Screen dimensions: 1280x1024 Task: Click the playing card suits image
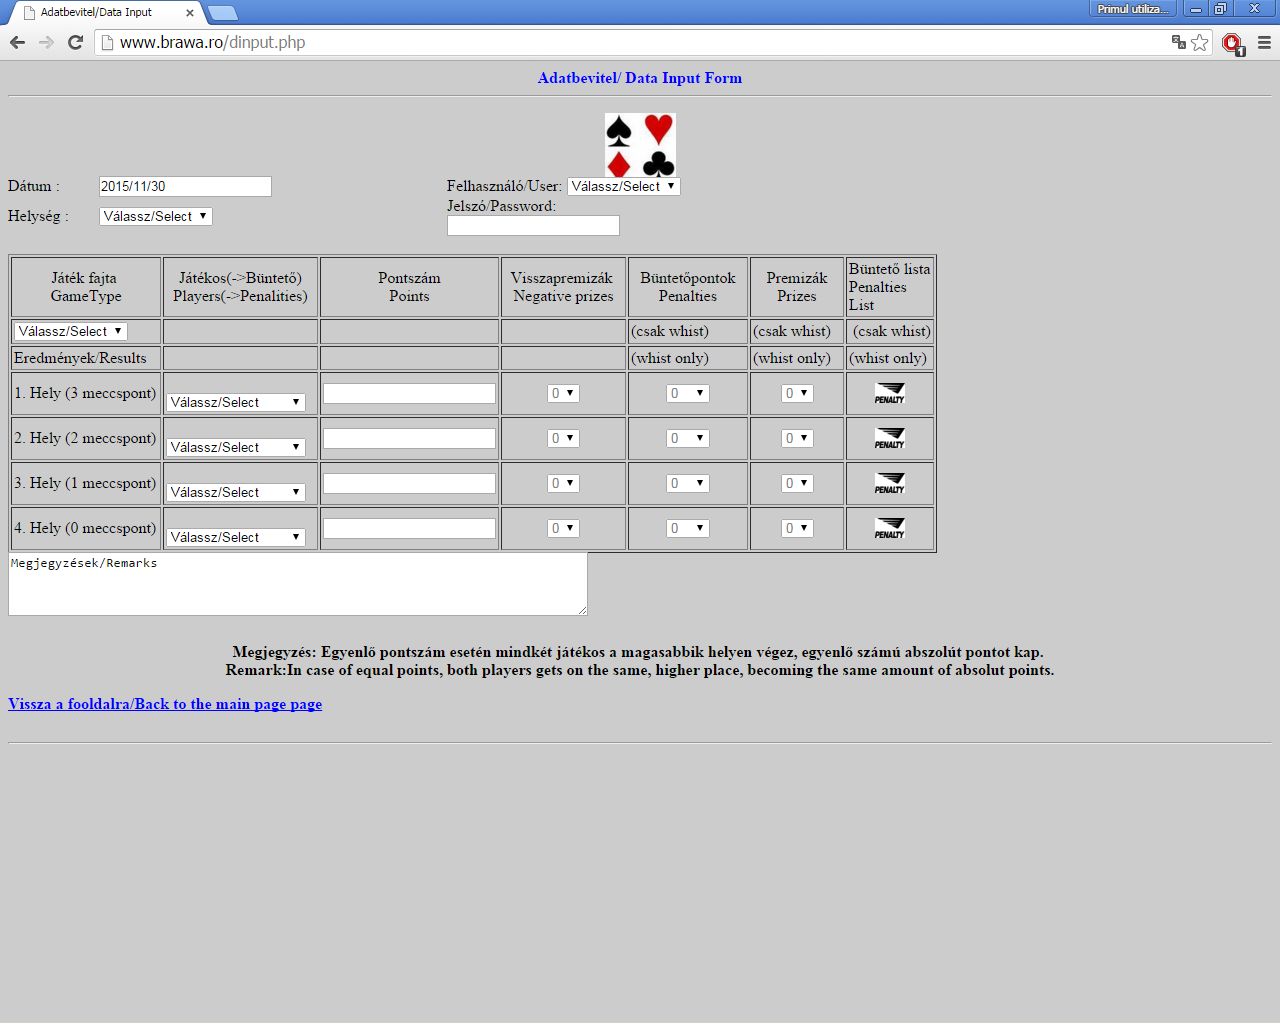pyautogui.click(x=640, y=145)
